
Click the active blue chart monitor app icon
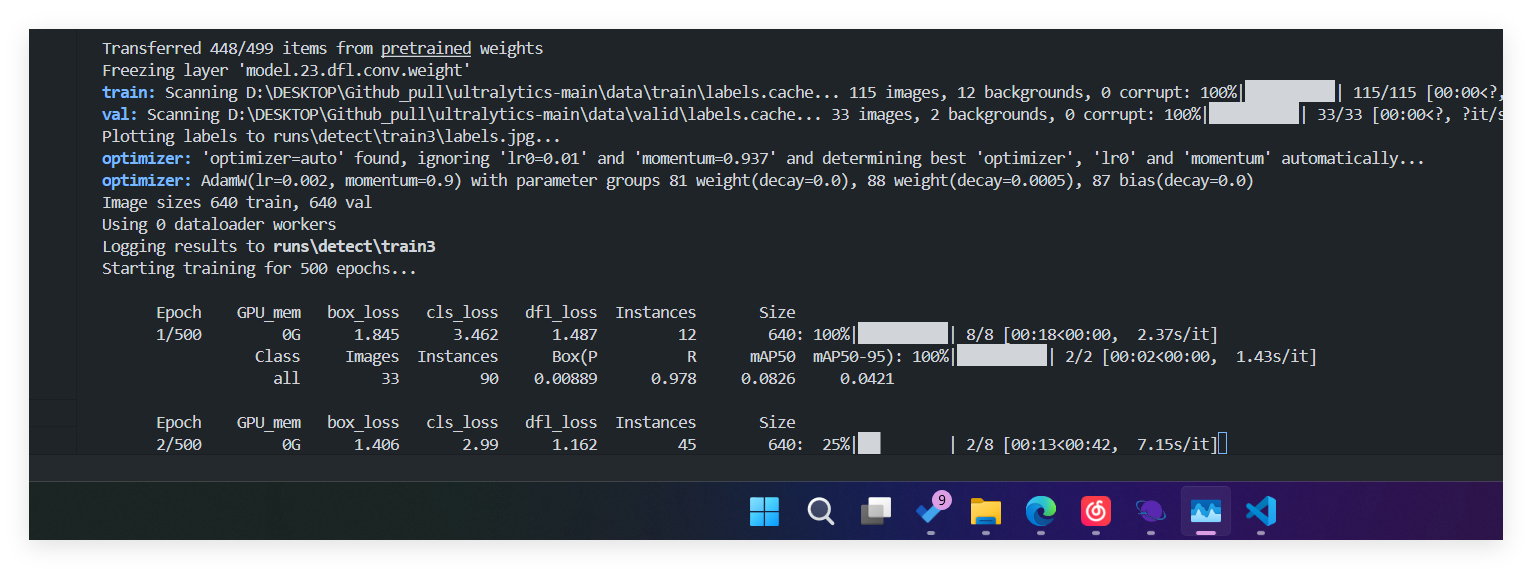click(x=1205, y=512)
